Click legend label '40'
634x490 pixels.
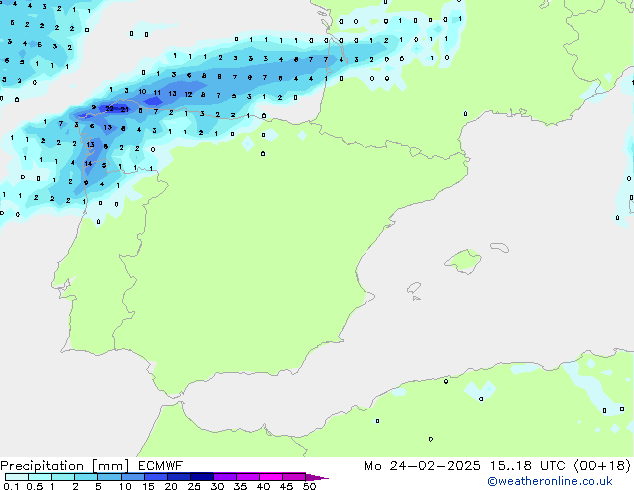263,486
